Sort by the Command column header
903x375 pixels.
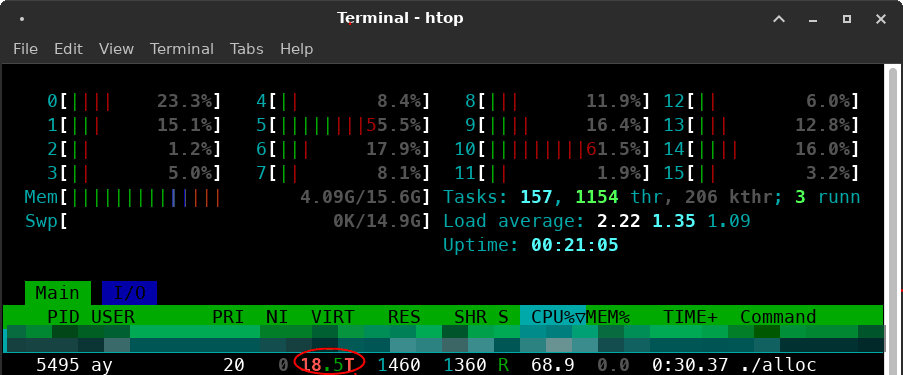coord(778,317)
